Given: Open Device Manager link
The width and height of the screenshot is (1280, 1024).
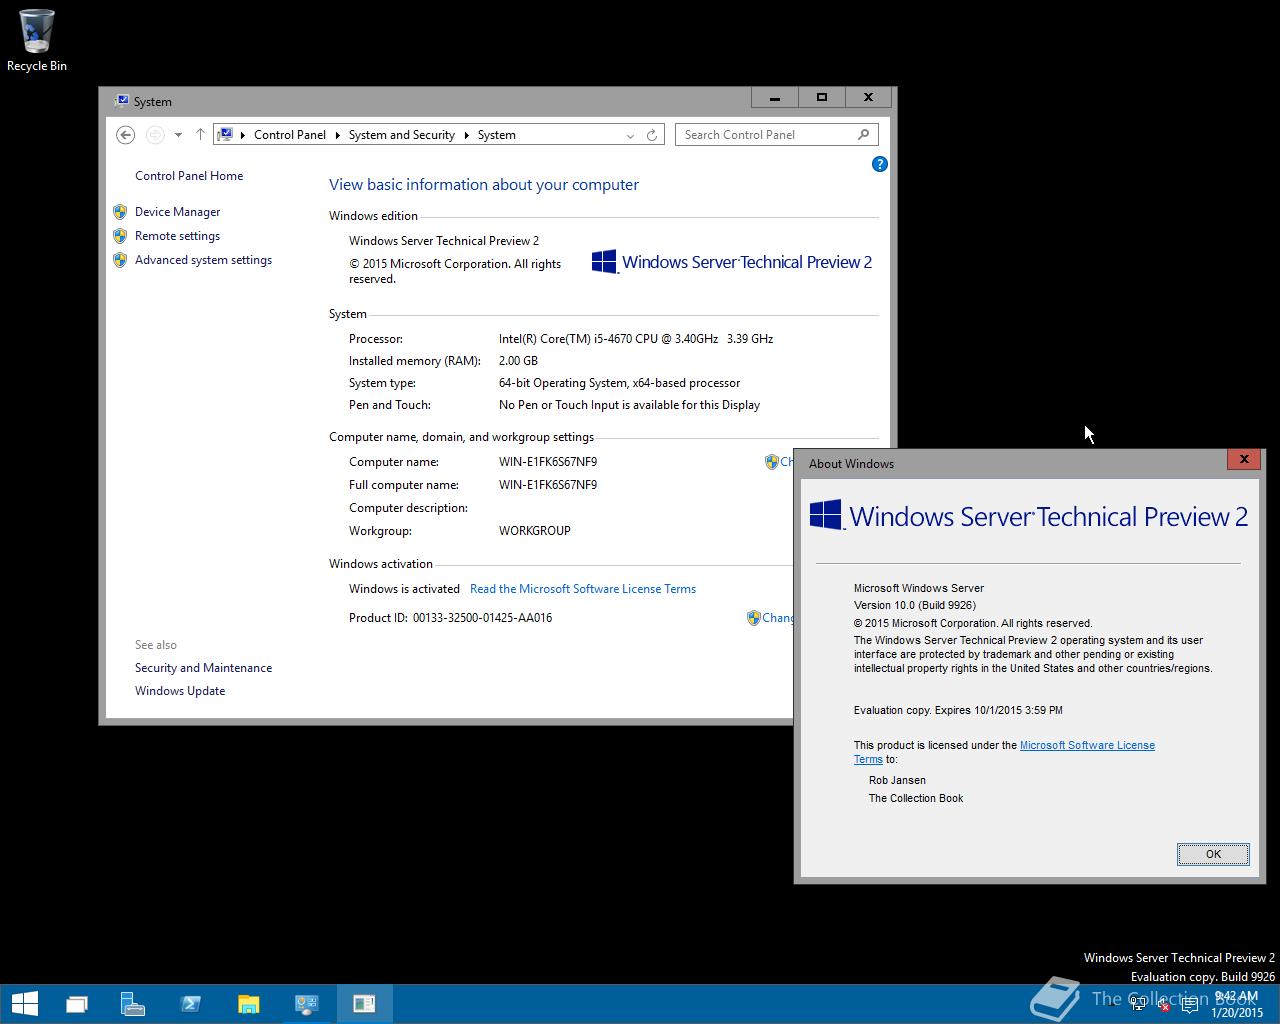Looking at the screenshot, I should pyautogui.click(x=177, y=212).
